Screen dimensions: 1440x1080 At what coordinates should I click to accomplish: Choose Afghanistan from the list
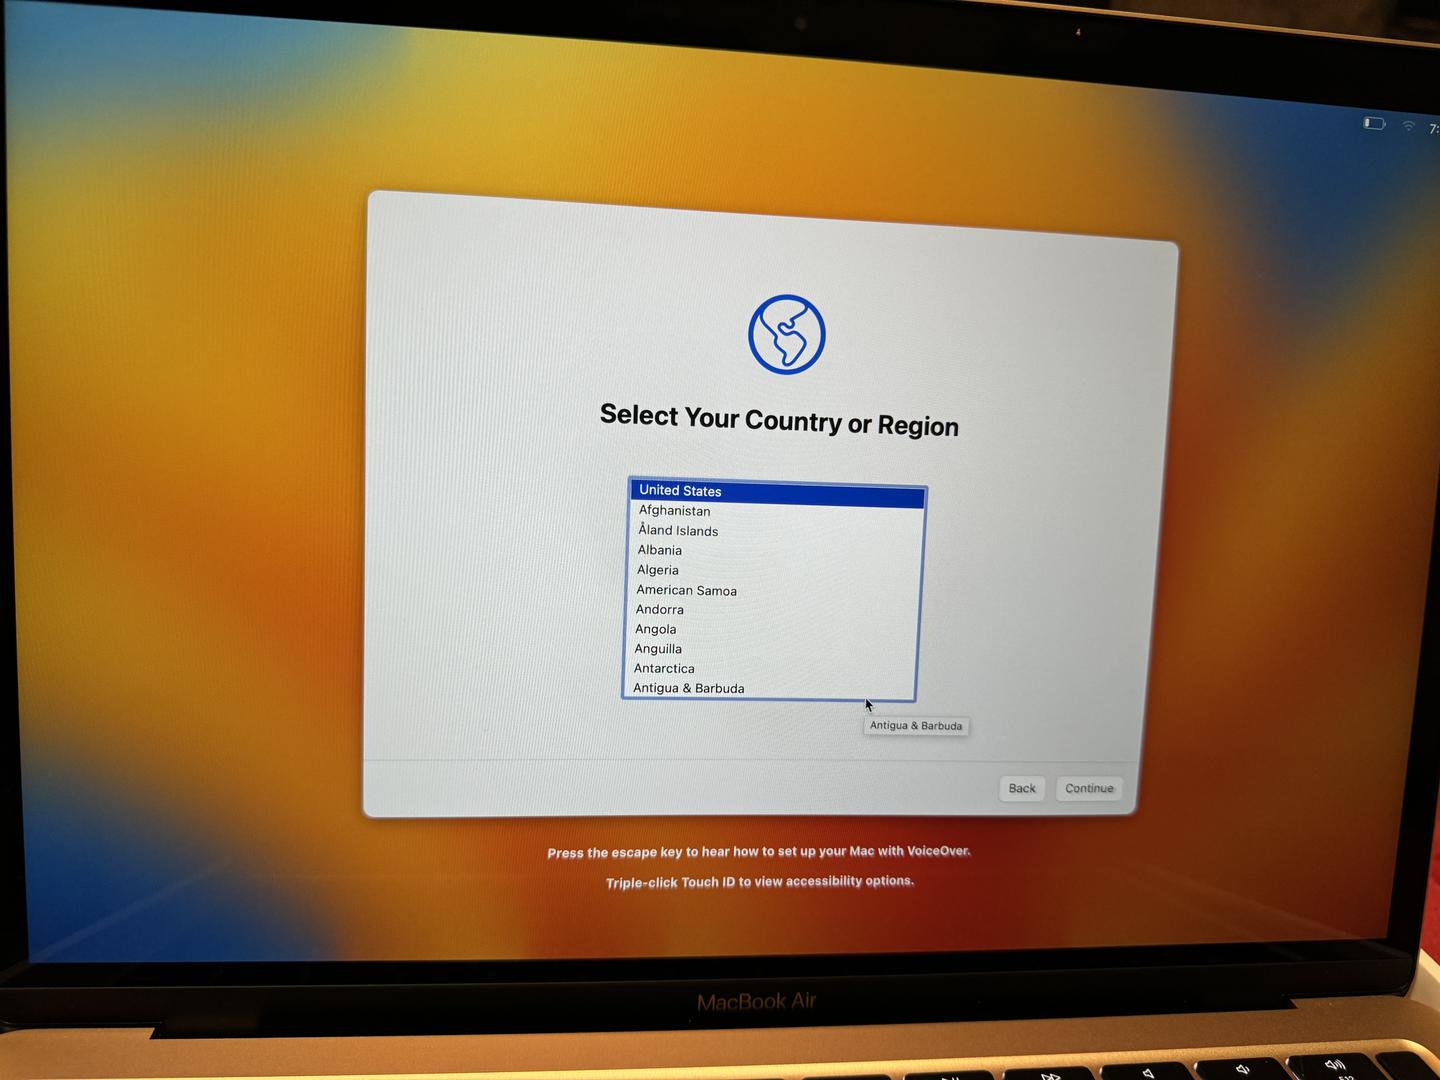pos(776,512)
